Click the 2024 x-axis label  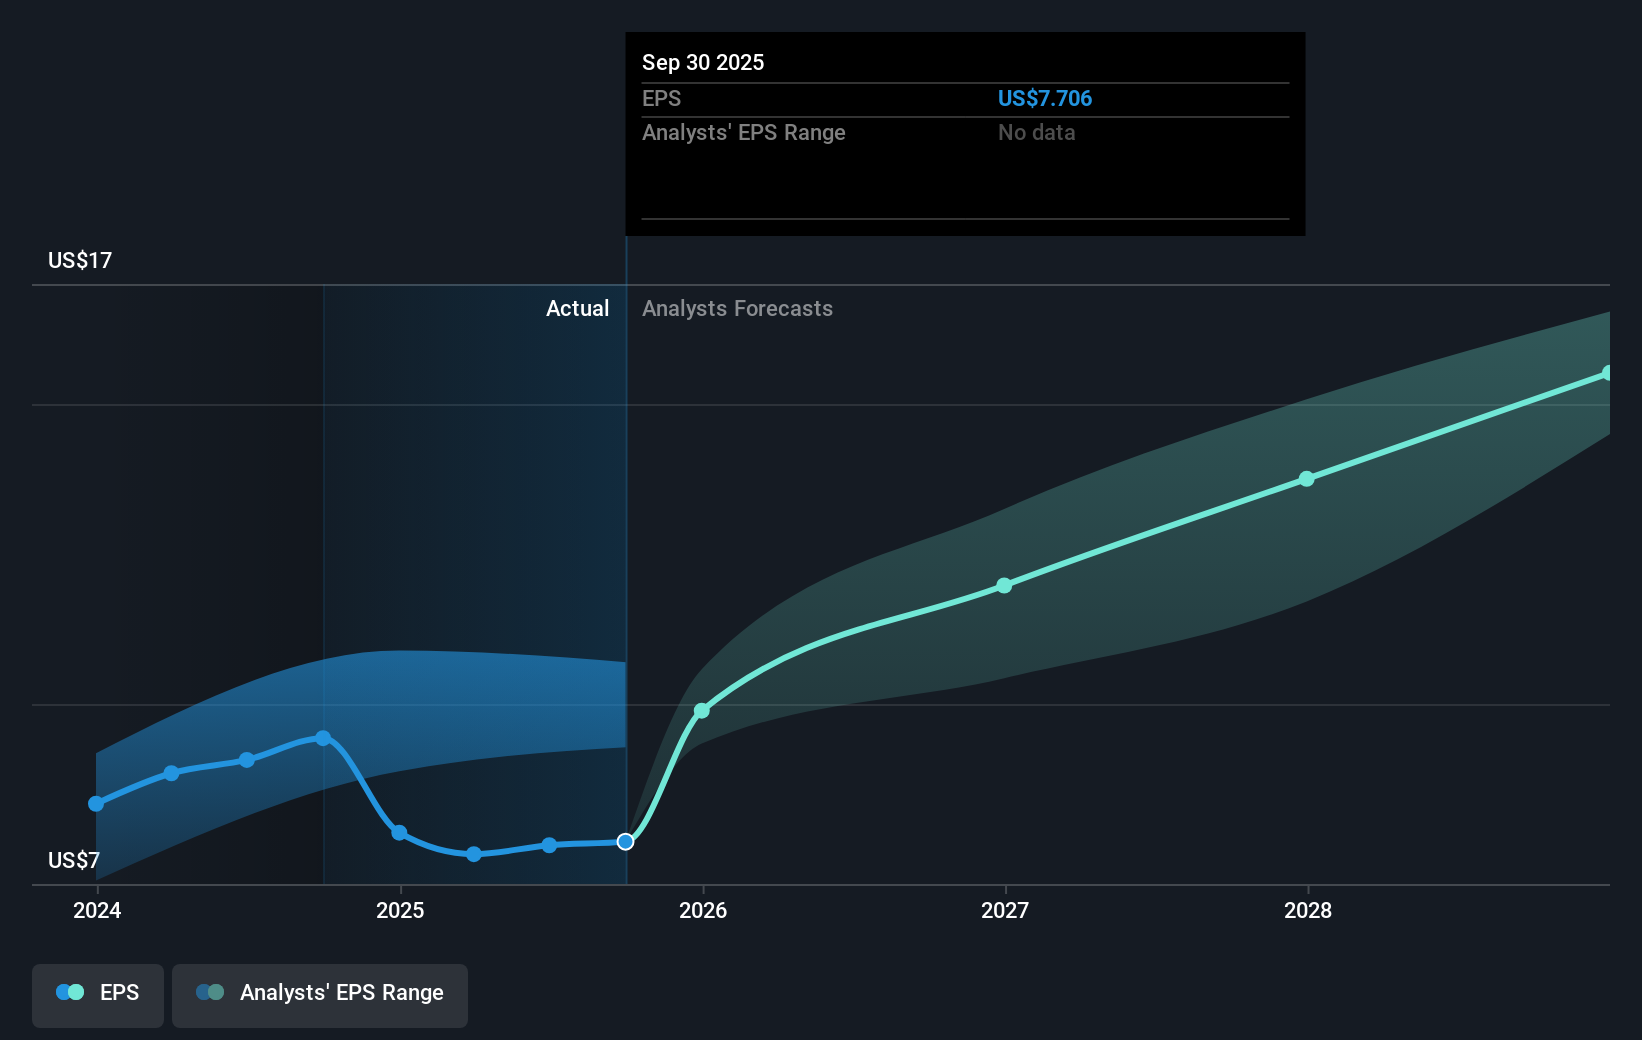coord(97,910)
